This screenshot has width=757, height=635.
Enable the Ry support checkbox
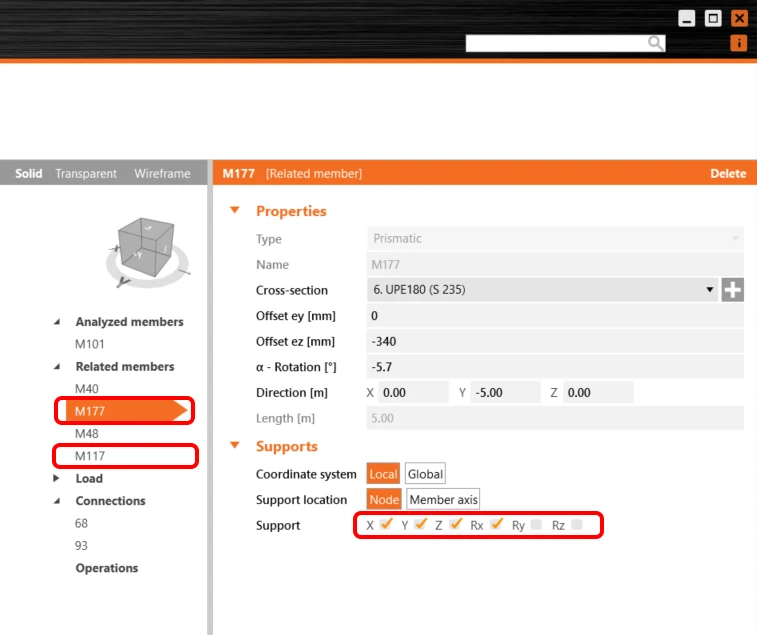(x=536, y=524)
